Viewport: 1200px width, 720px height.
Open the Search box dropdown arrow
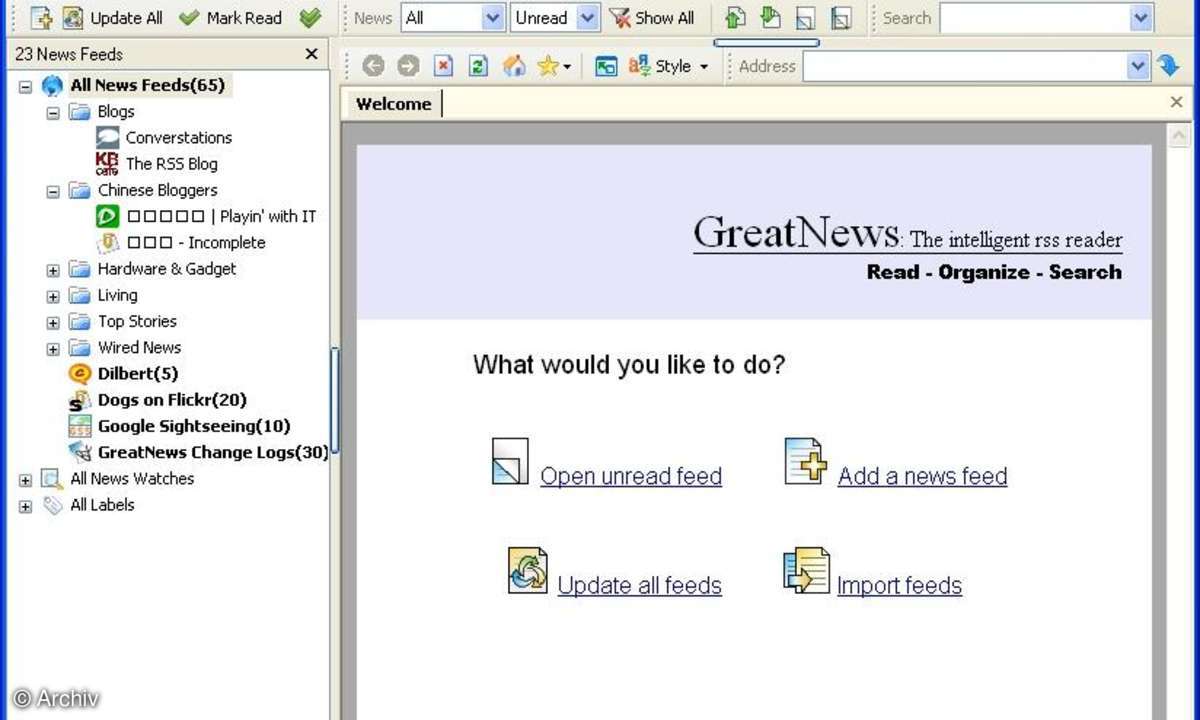click(1141, 17)
